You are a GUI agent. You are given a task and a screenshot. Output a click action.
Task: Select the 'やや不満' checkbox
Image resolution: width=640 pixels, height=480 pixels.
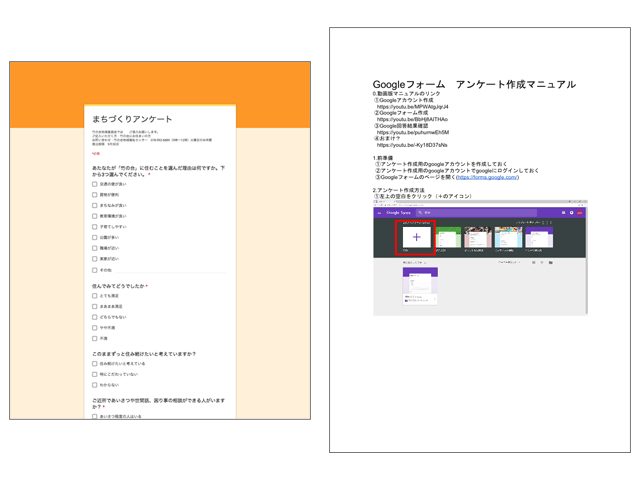pos(95,328)
